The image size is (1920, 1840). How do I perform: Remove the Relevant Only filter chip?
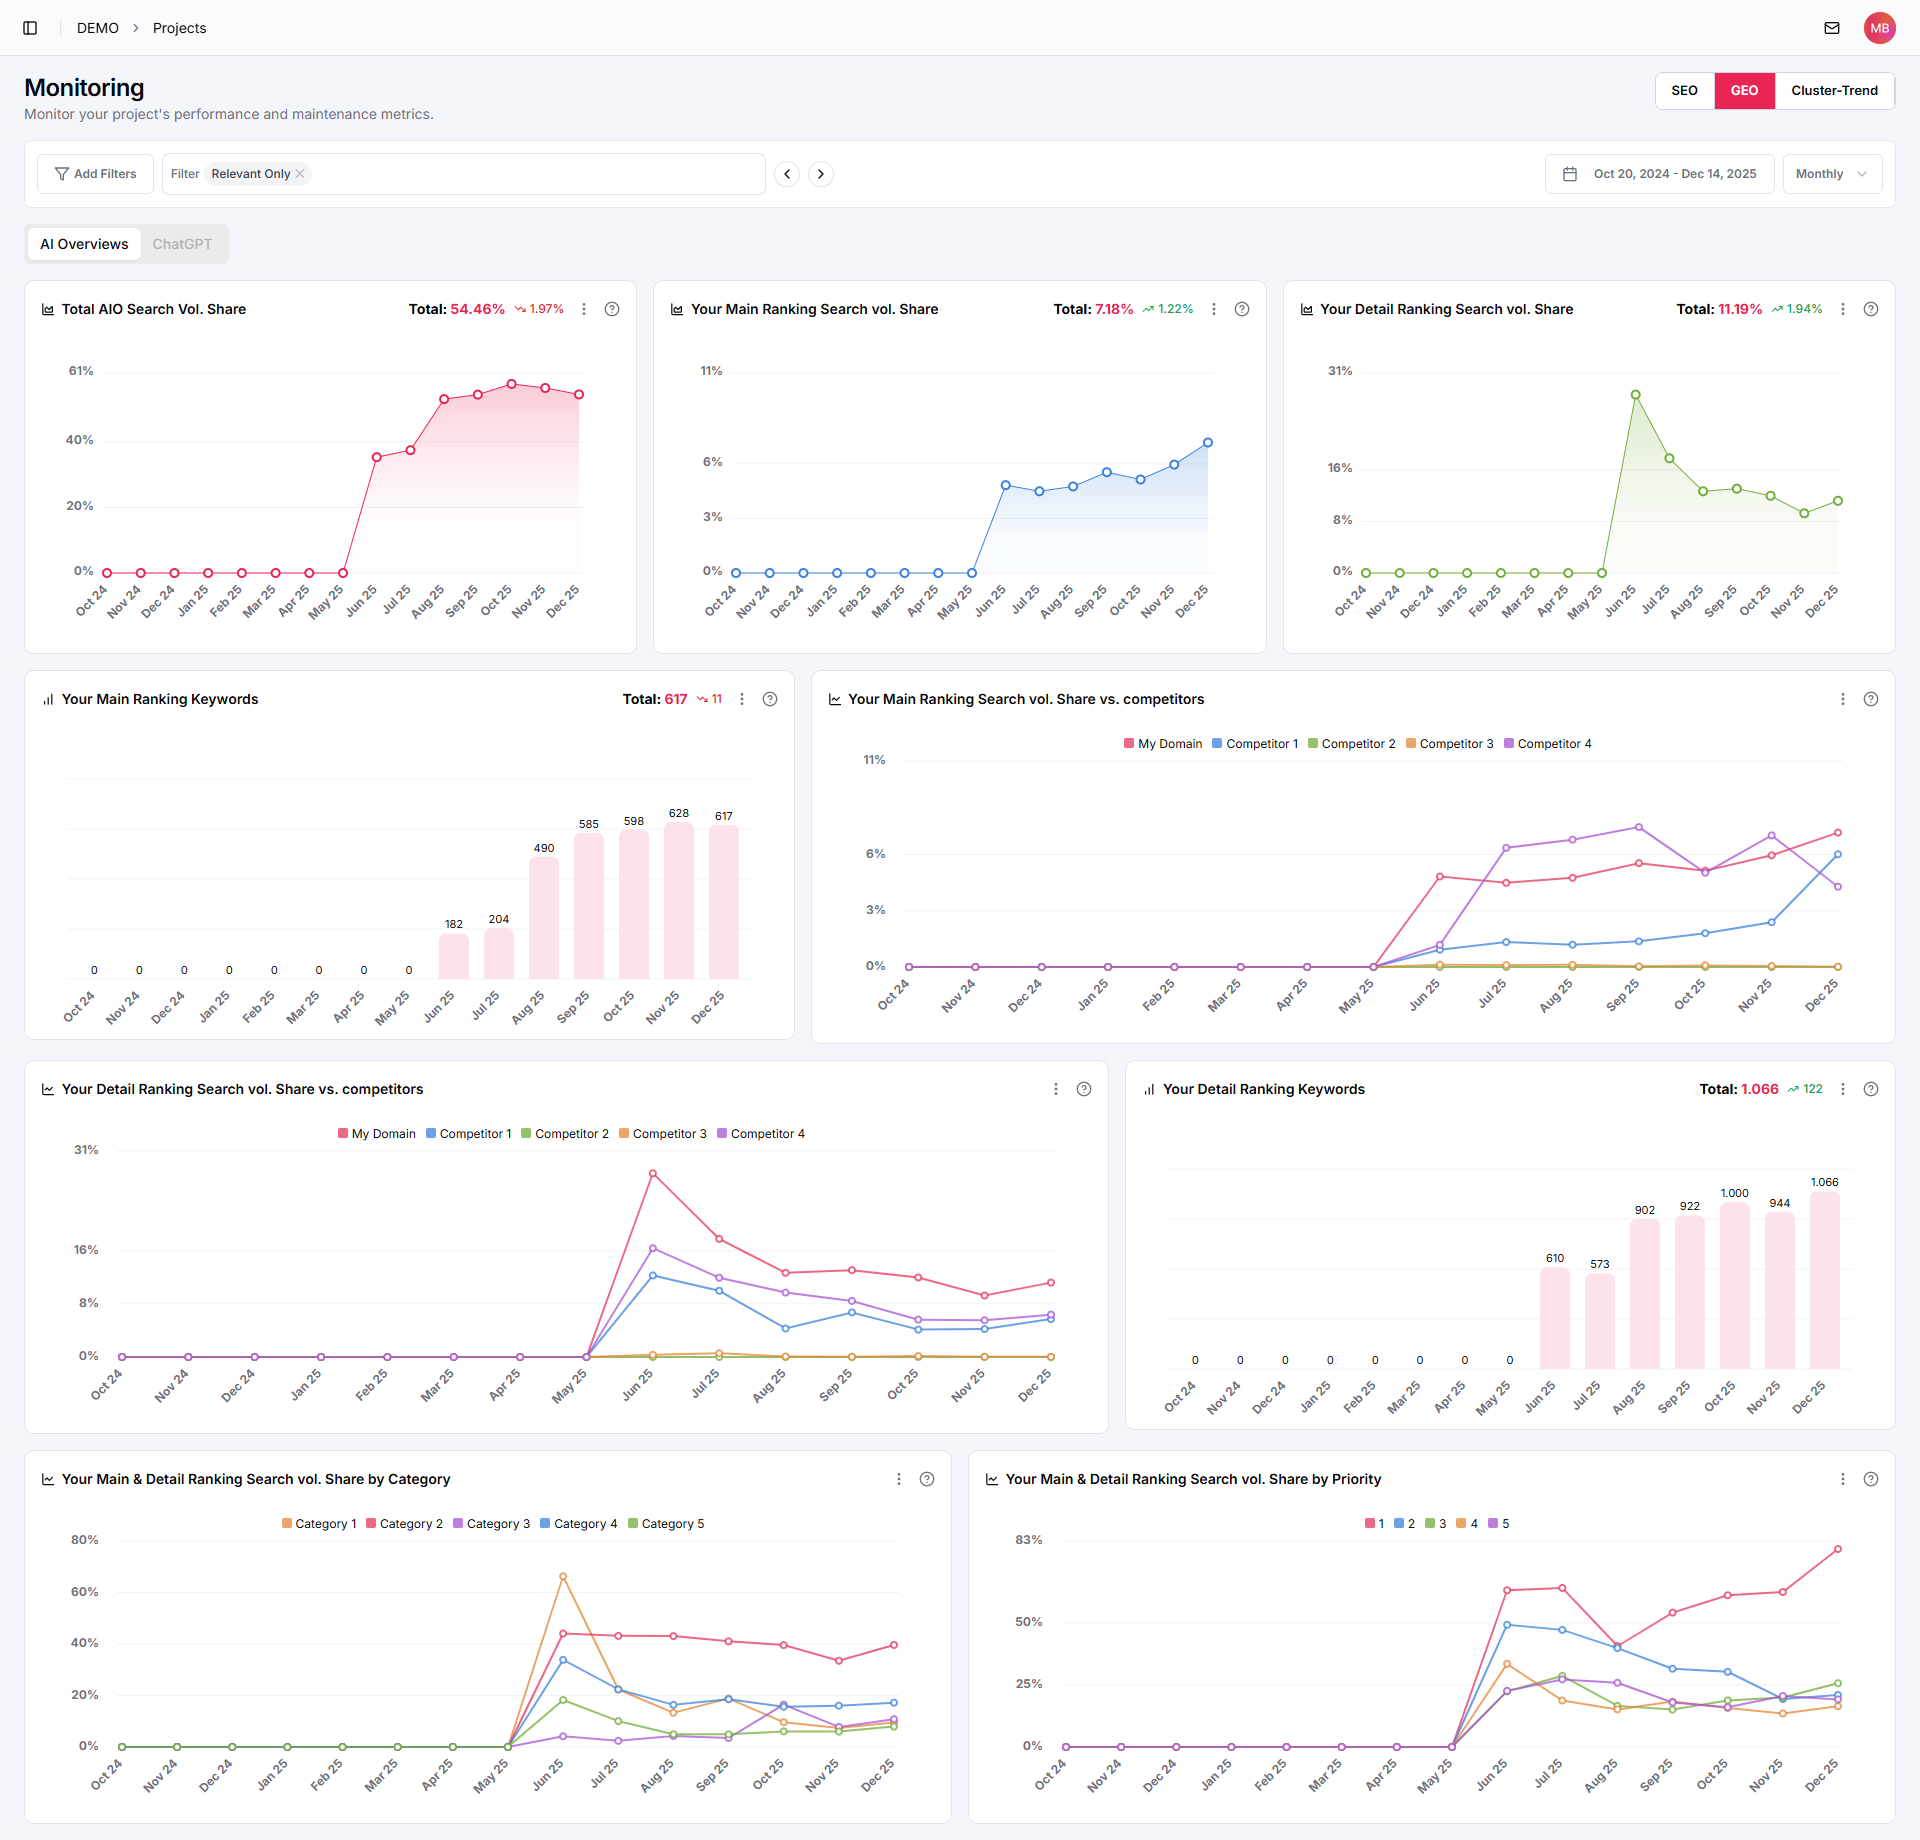[300, 174]
